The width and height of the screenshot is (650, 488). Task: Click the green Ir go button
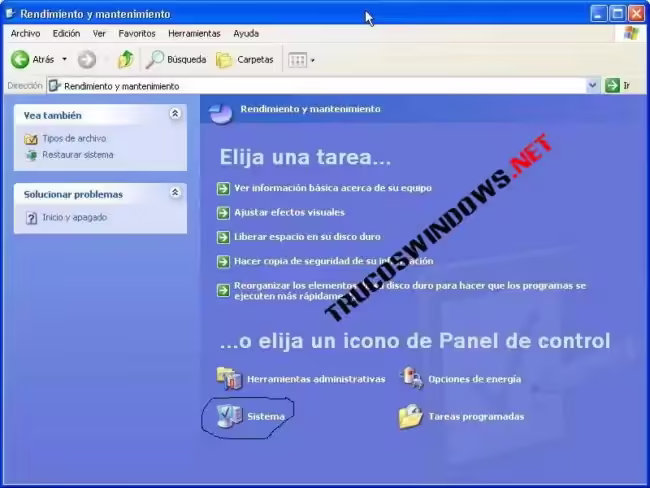click(612, 86)
